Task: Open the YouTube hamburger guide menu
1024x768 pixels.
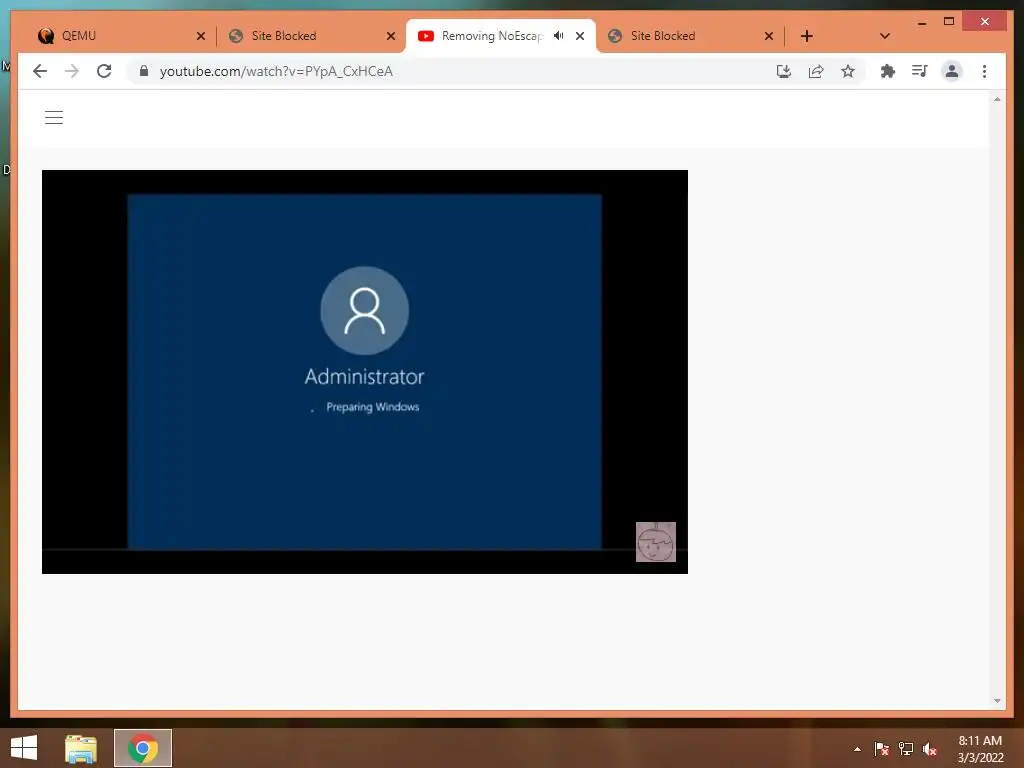Action: [54, 118]
